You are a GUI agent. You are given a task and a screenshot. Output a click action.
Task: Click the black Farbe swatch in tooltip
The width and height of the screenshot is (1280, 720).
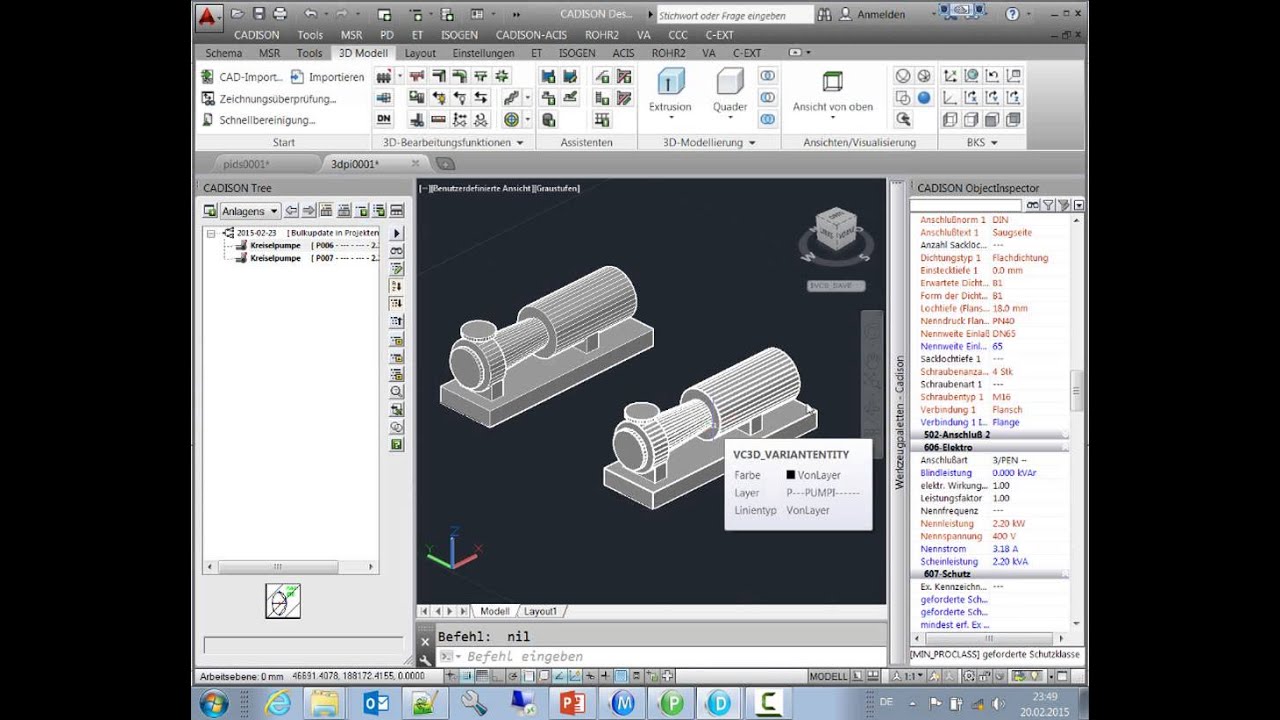coord(790,476)
